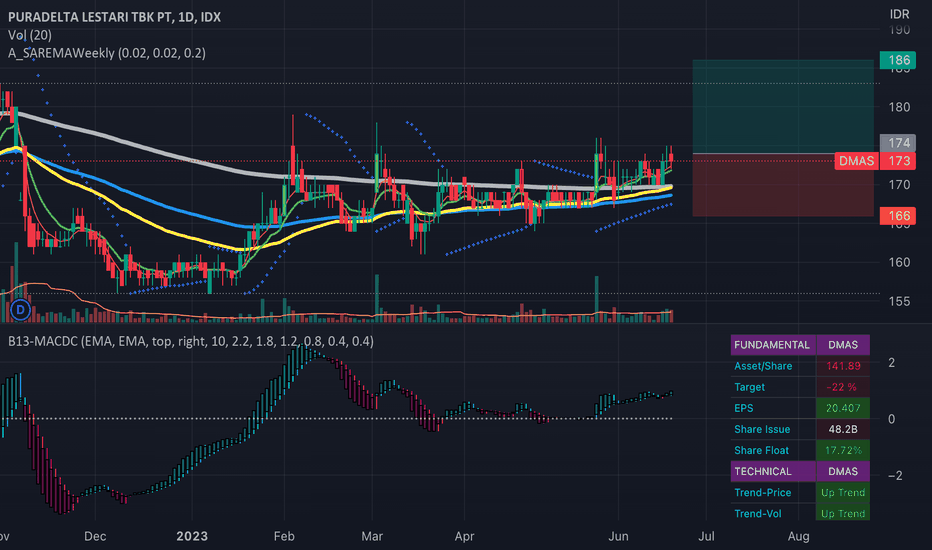Click the TECHNICAL table header
Image resolution: width=932 pixels, height=550 pixels.
click(772, 472)
